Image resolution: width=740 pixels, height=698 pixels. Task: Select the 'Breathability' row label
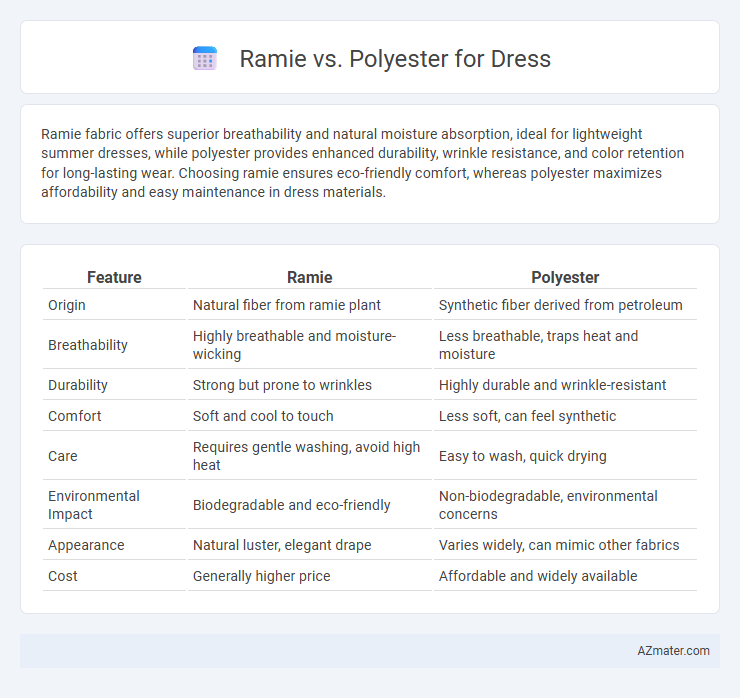click(88, 345)
